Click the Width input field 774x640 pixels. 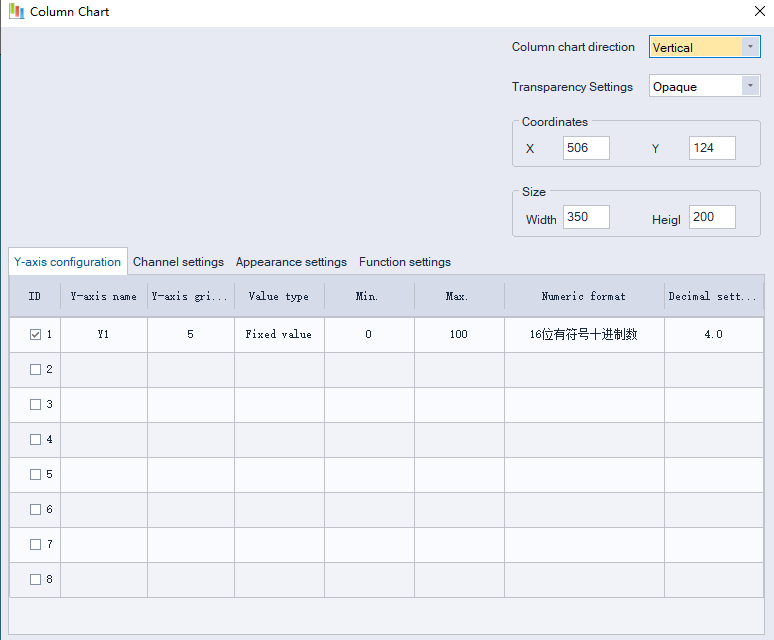click(x=586, y=217)
